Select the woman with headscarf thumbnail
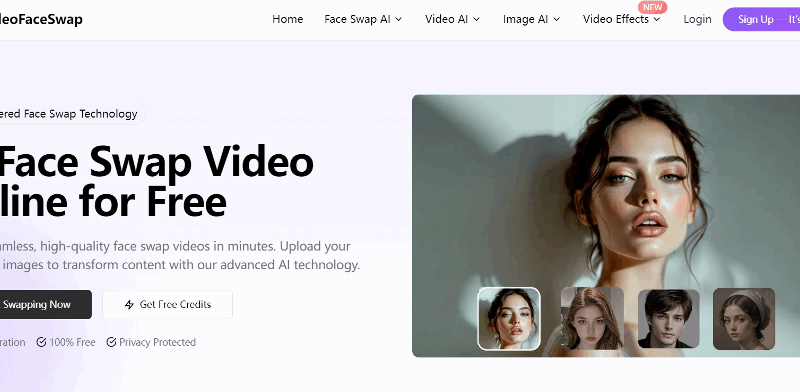800x392 pixels. point(744,319)
